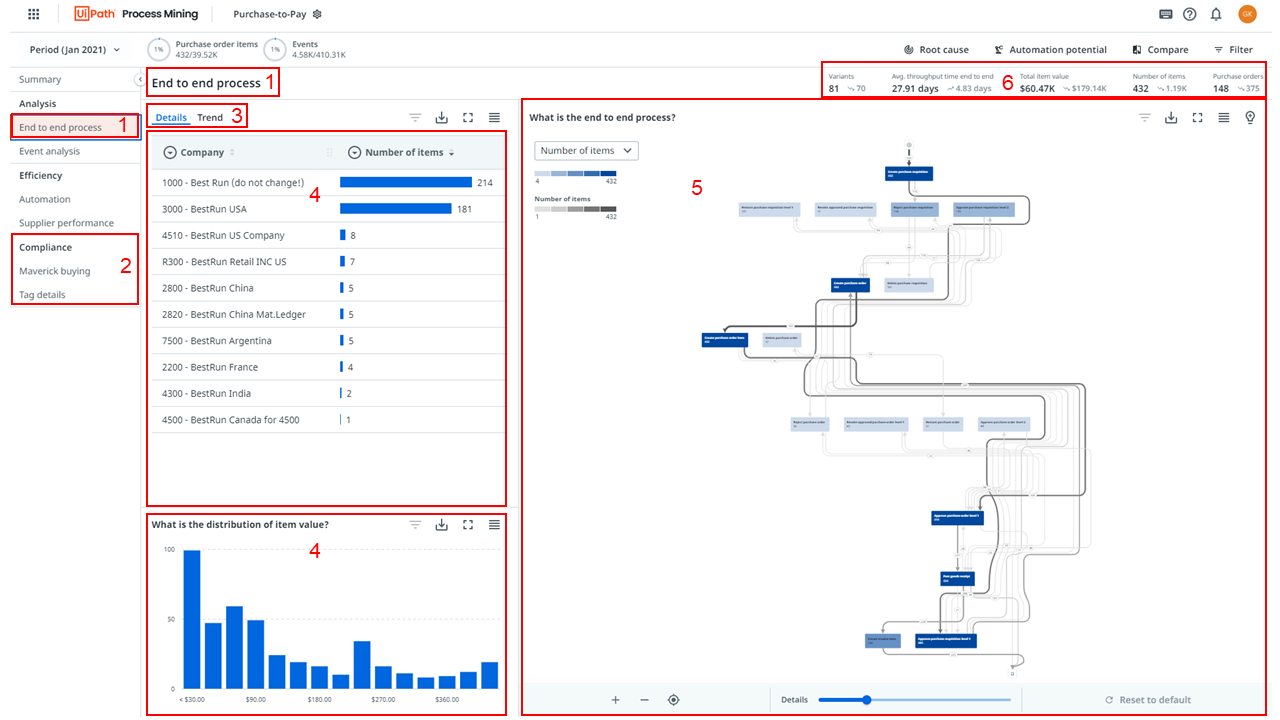Sort by the Company column

pos(232,152)
